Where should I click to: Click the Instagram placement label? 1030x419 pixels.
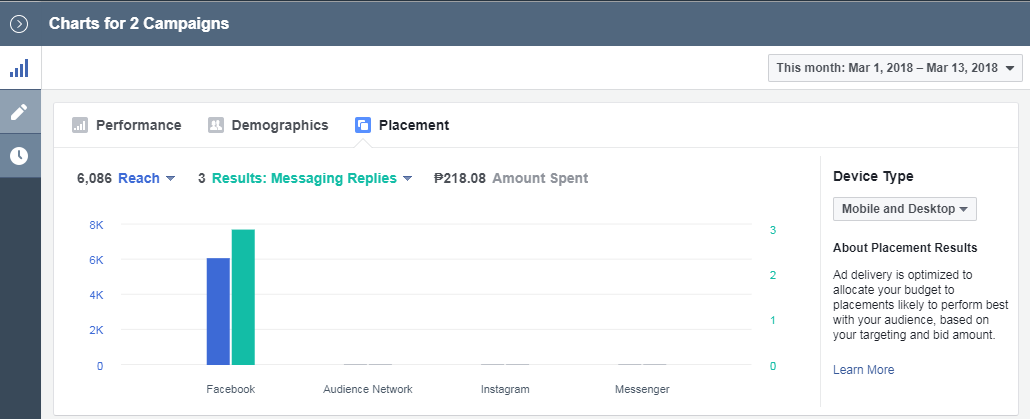(505, 389)
